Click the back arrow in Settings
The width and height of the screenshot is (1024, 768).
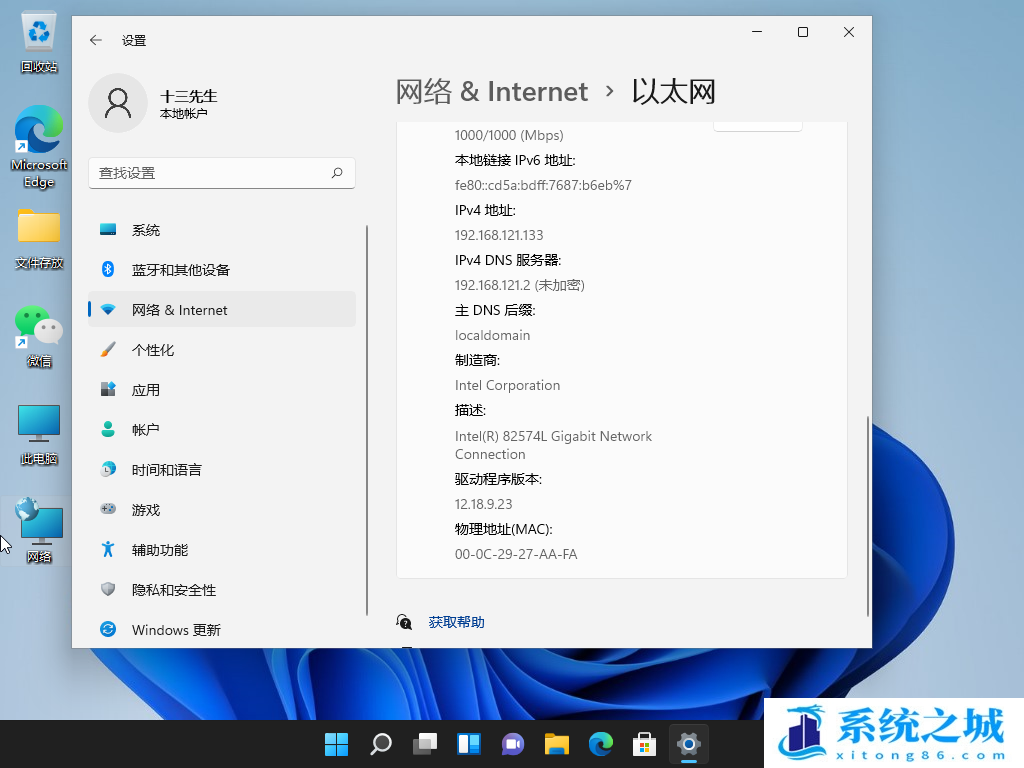tap(96, 40)
